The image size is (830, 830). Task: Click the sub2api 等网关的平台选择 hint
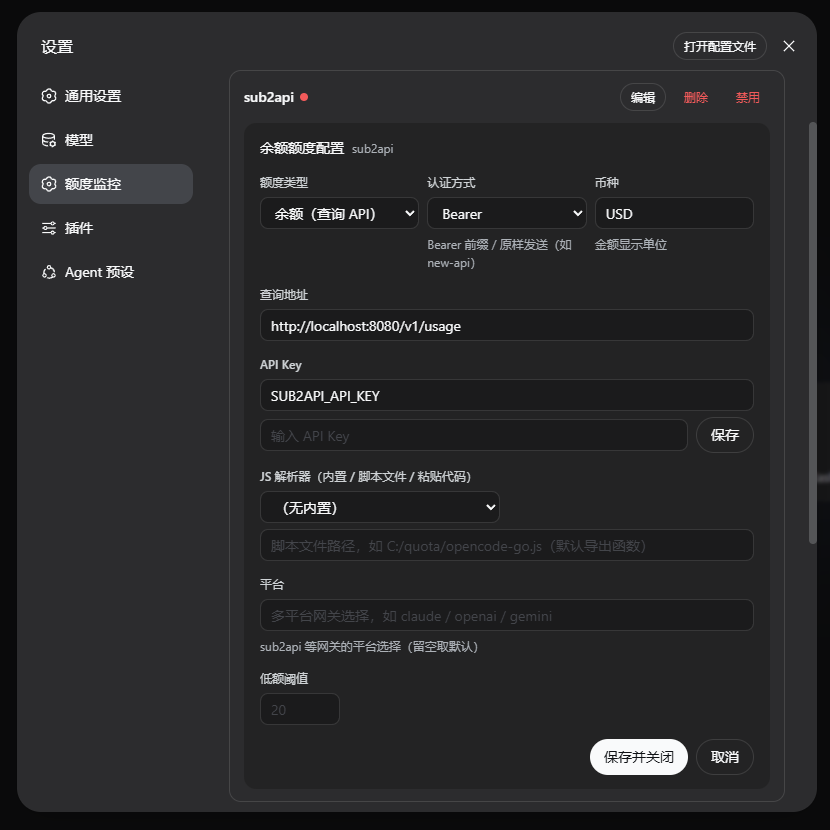pyautogui.click(x=369, y=647)
